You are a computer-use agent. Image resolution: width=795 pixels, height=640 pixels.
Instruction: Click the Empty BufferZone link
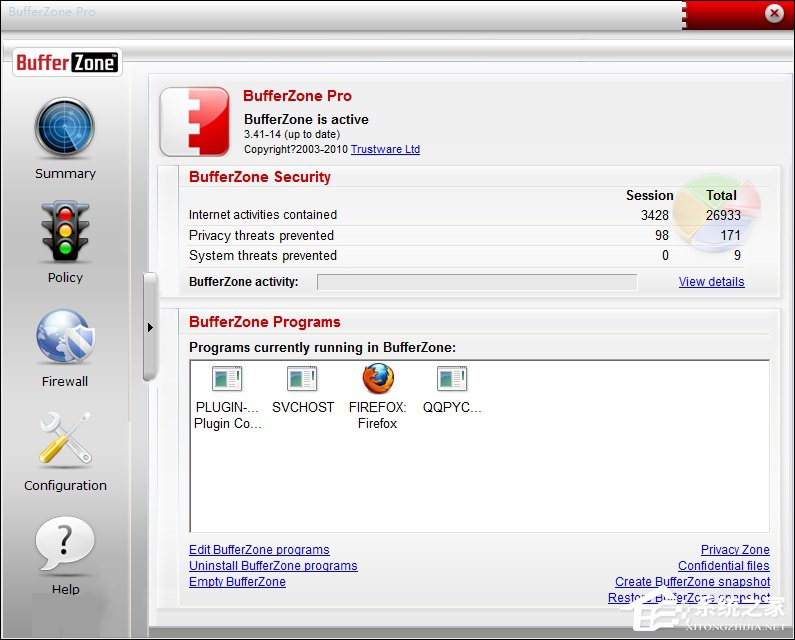[237, 582]
